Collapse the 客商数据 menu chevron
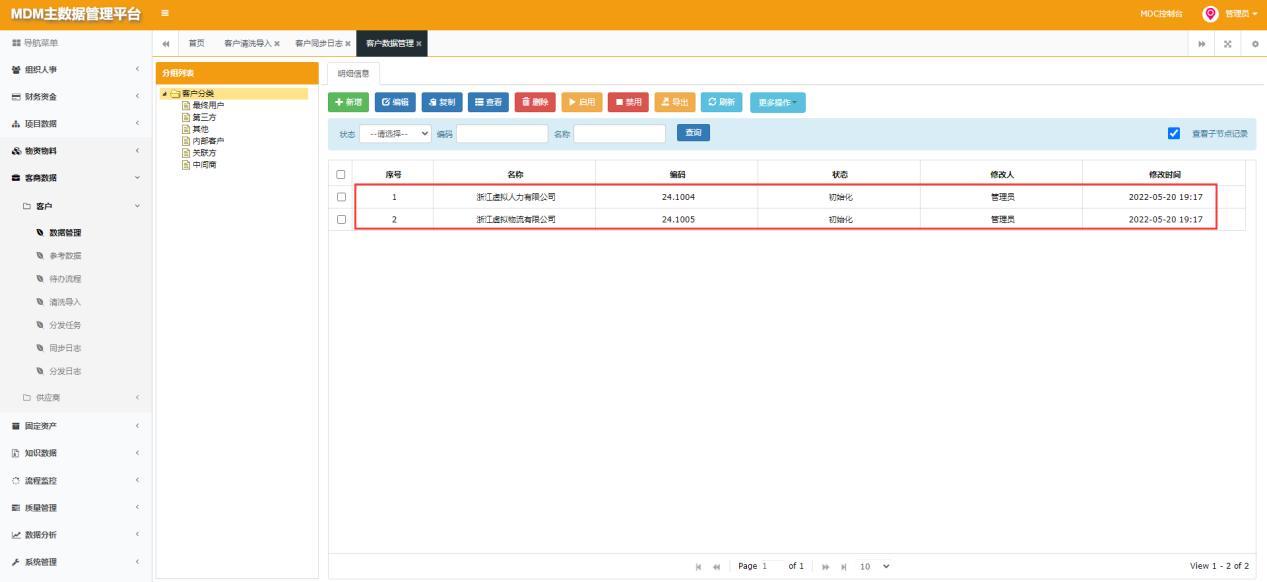This screenshot has width=1267, height=582. click(137, 178)
